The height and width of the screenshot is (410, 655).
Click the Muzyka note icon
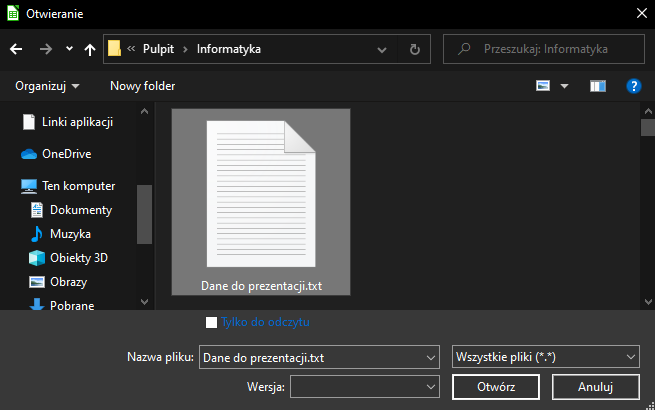coord(37,234)
